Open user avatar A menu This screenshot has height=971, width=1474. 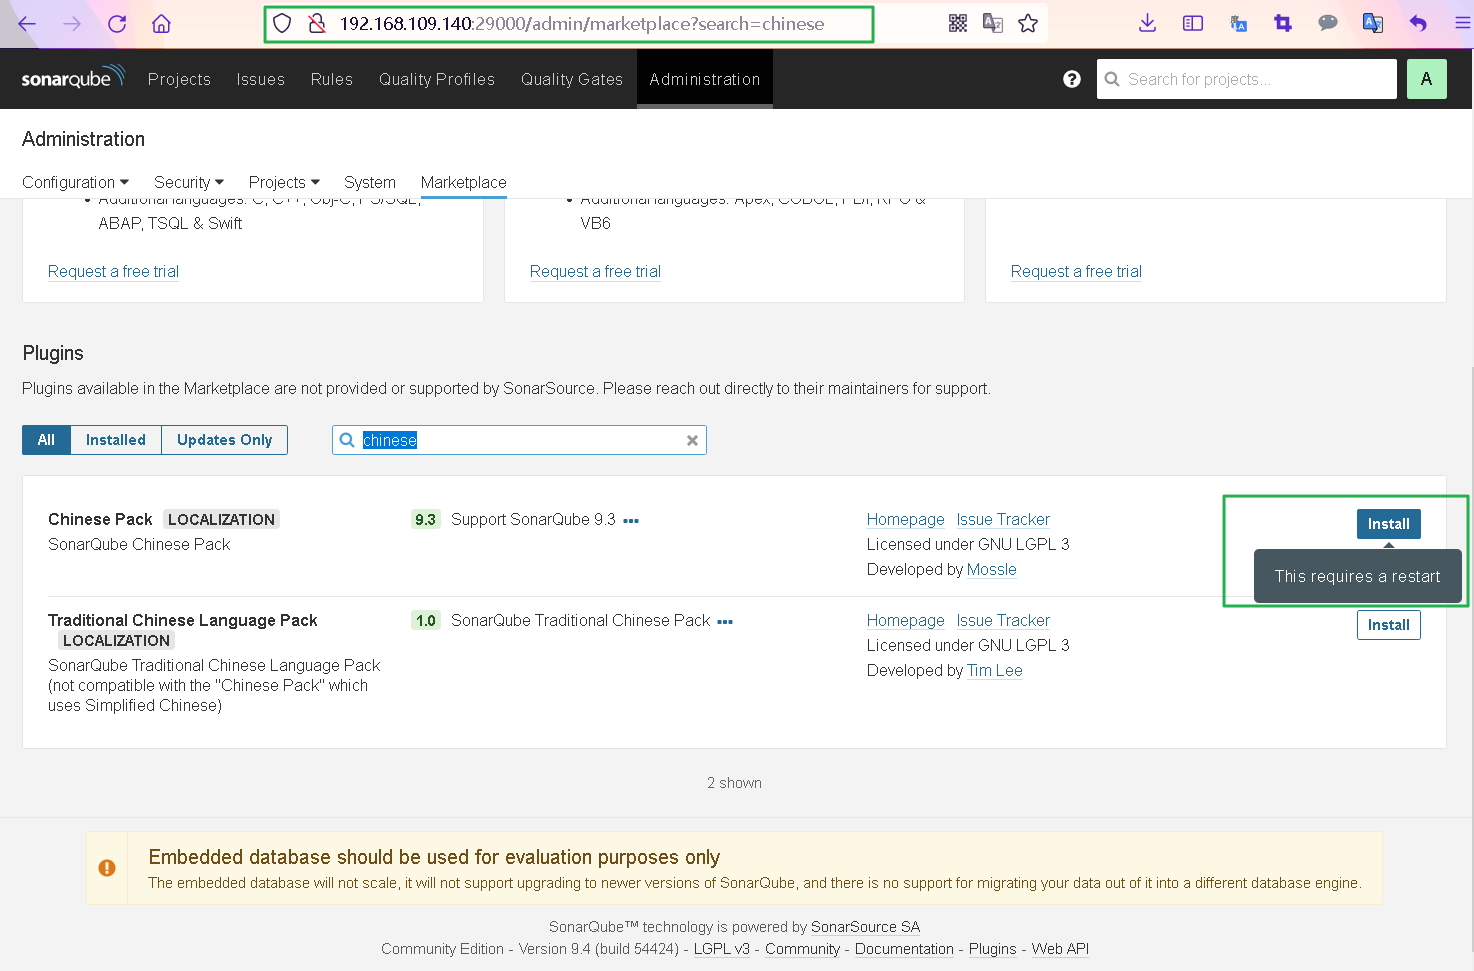point(1426,79)
